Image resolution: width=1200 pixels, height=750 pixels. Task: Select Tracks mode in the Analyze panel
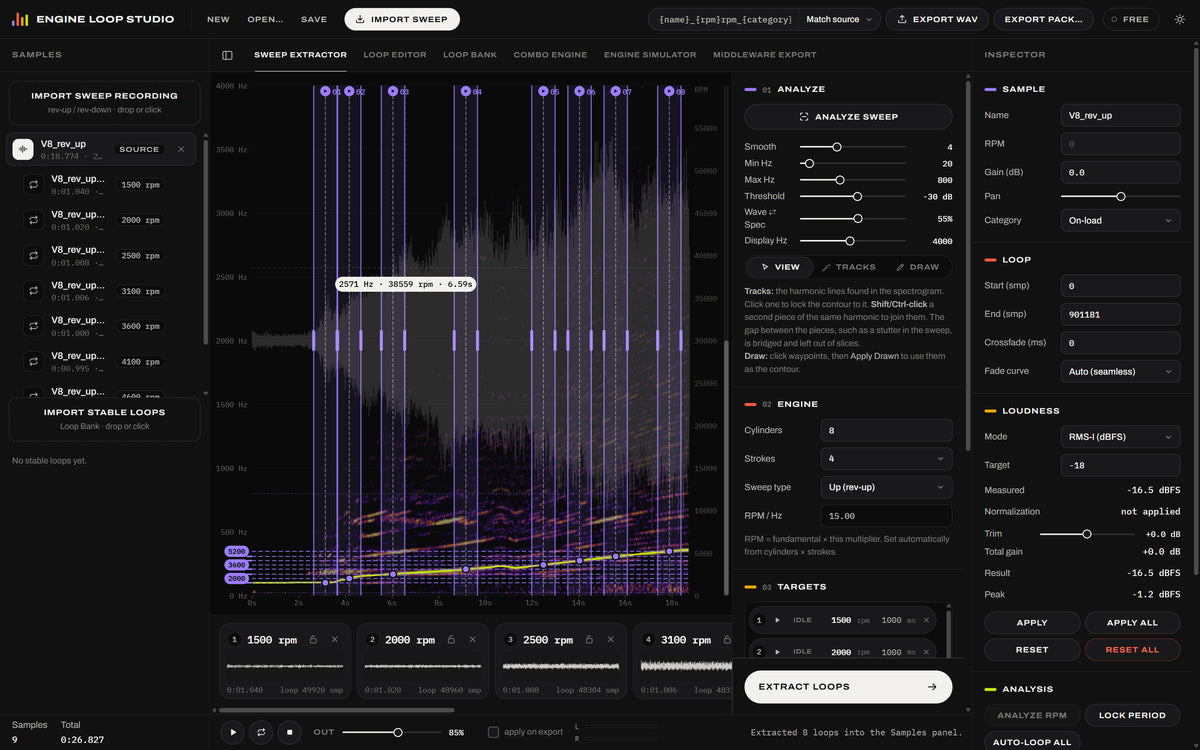click(x=848, y=267)
